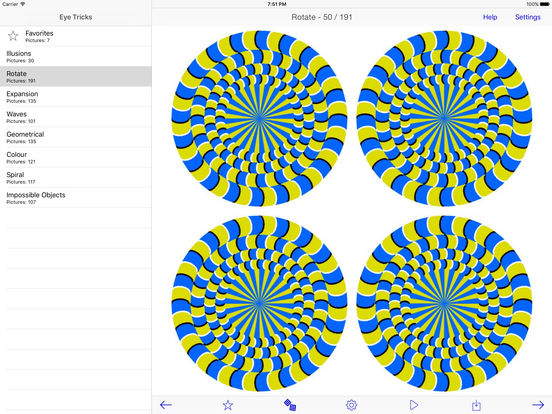Select the Rotate category
Screen dimensions: 552x414
(x=76, y=76)
